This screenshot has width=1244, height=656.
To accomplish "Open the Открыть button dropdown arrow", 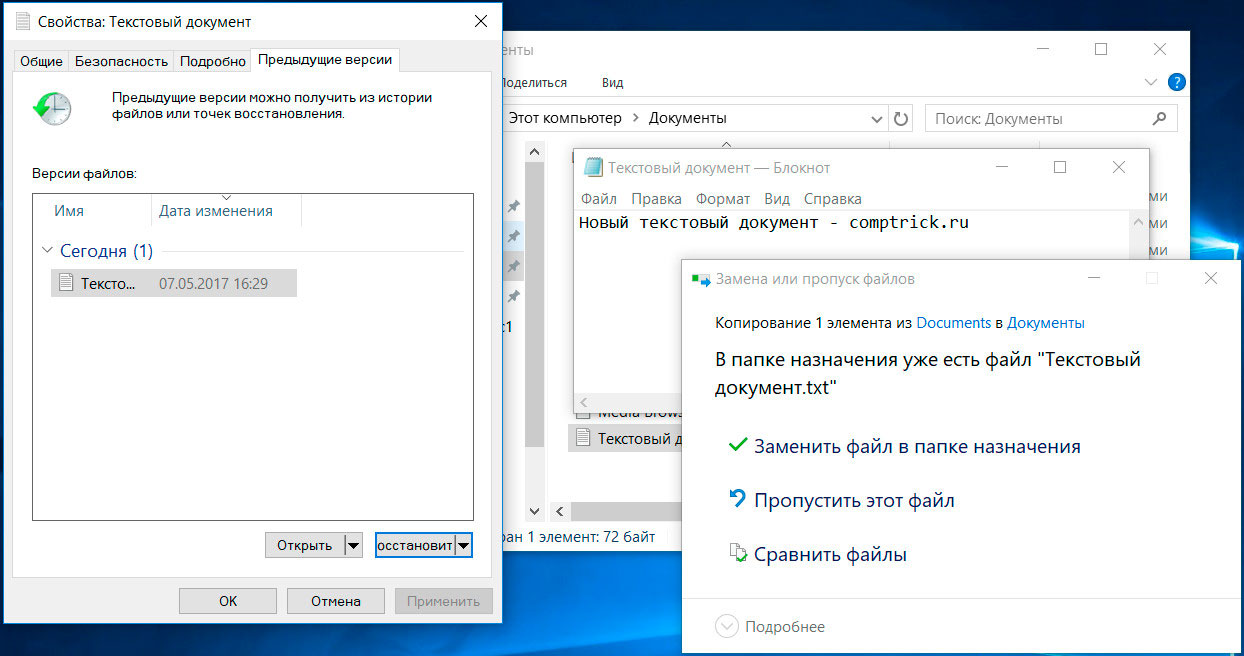I will click(352, 545).
